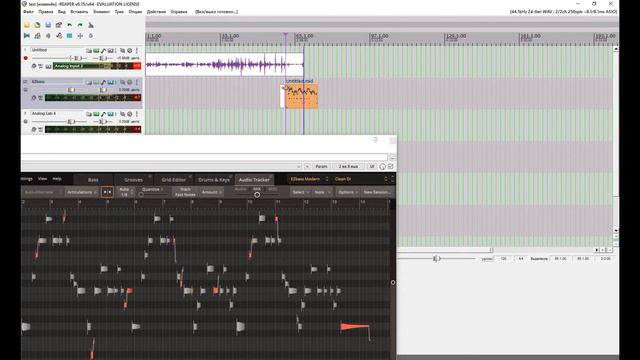This screenshot has height=360, width=640.
Task: Toggle the locking padlock icon
Action: [x=91, y=36]
